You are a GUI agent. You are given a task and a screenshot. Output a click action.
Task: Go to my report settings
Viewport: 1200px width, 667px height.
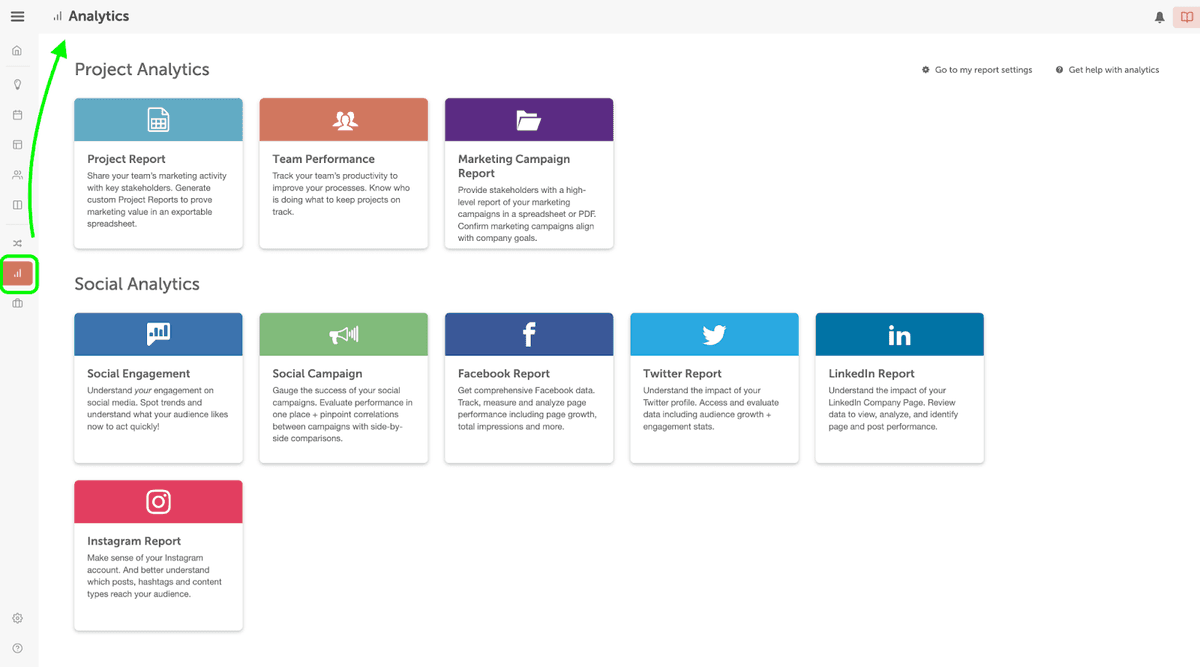click(x=977, y=69)
